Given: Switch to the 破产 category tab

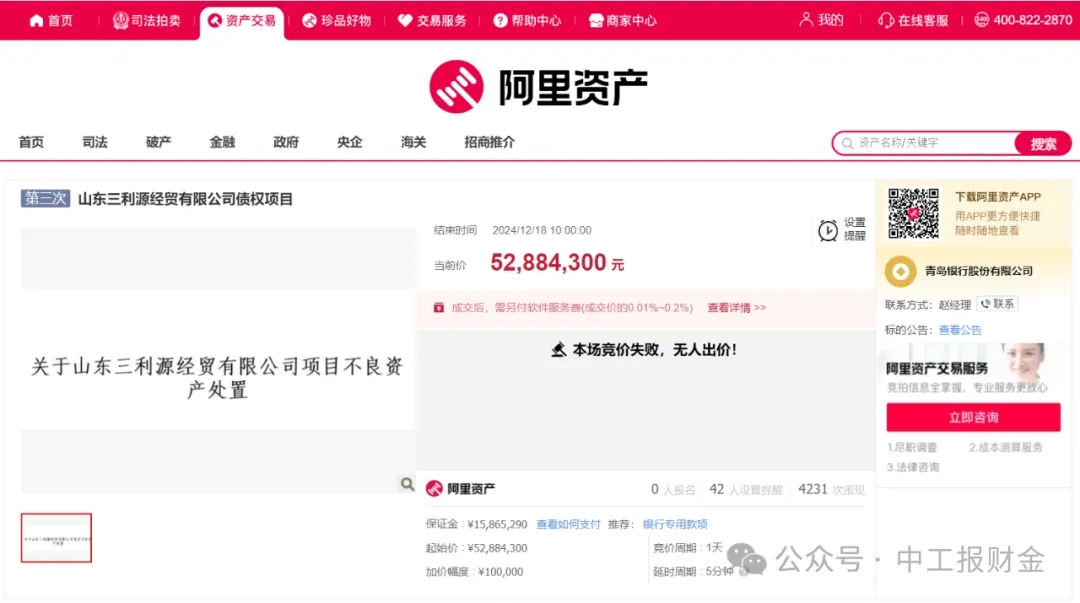Looking at the screenshot, I should (157, 142).
